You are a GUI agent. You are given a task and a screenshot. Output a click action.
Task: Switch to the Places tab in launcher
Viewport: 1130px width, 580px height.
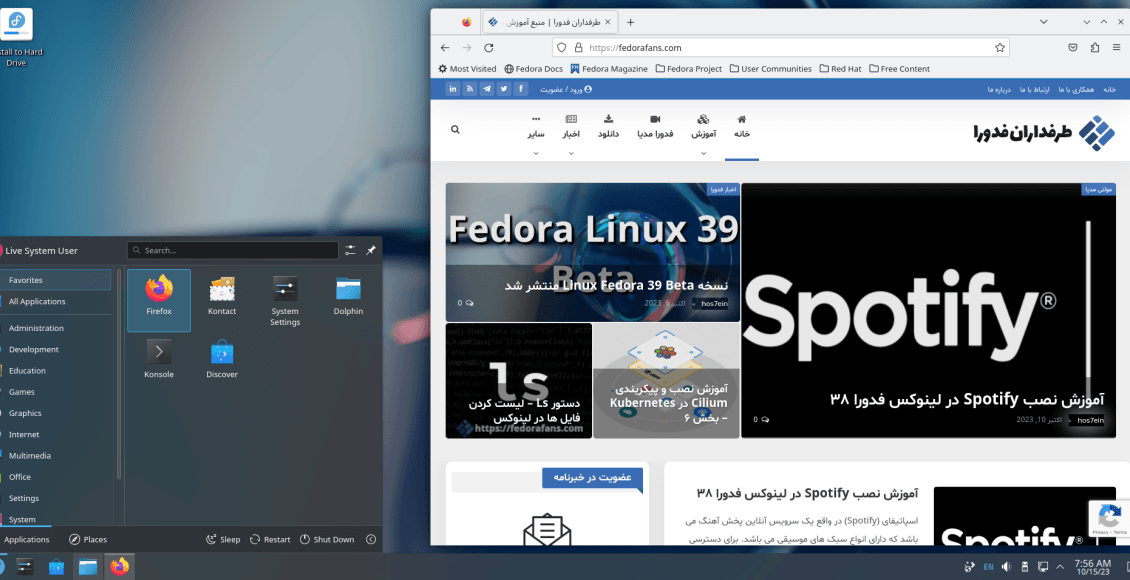pos(88,539)
